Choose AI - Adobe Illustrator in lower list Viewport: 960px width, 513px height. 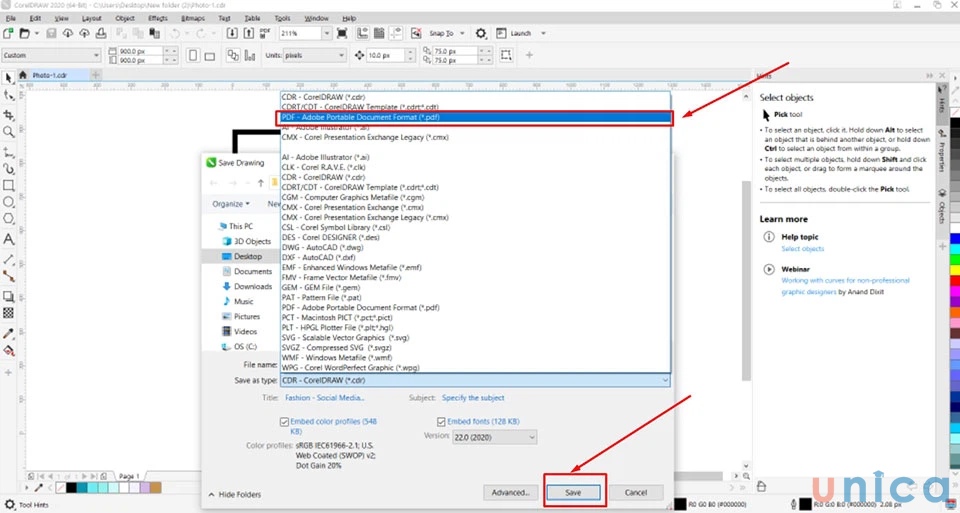325,157
